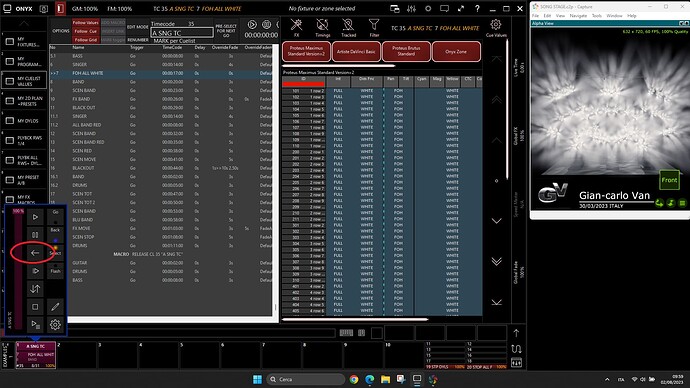Toggle Pre-Select For Next Go
The height and width of the screenshot is (388, 690).
[226, 31]
